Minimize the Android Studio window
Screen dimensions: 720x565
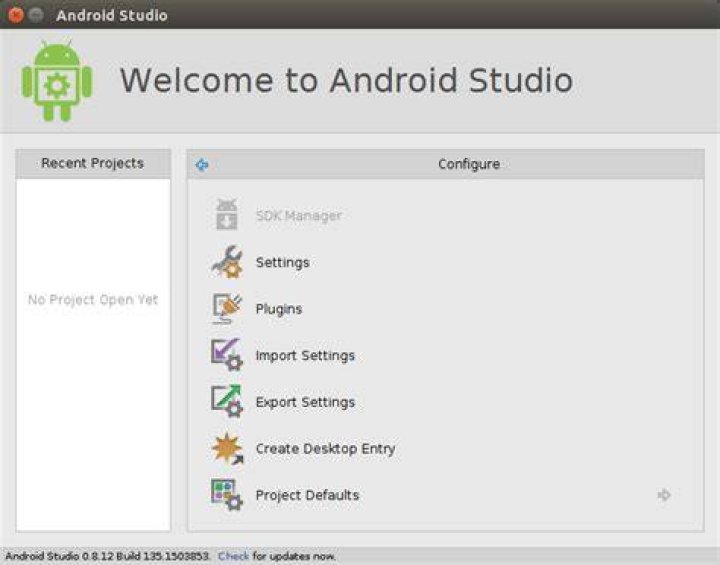pyautogui.click(x=36, y=15)
